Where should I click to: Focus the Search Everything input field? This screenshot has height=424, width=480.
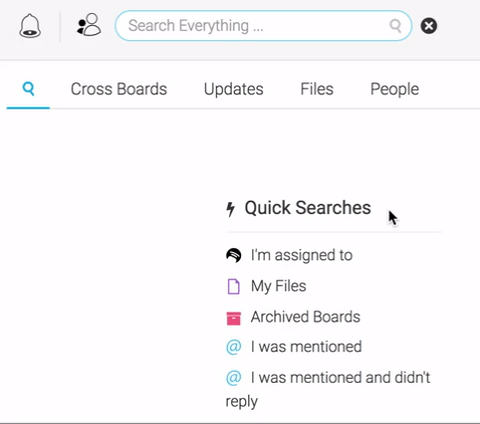click(263, 26)
